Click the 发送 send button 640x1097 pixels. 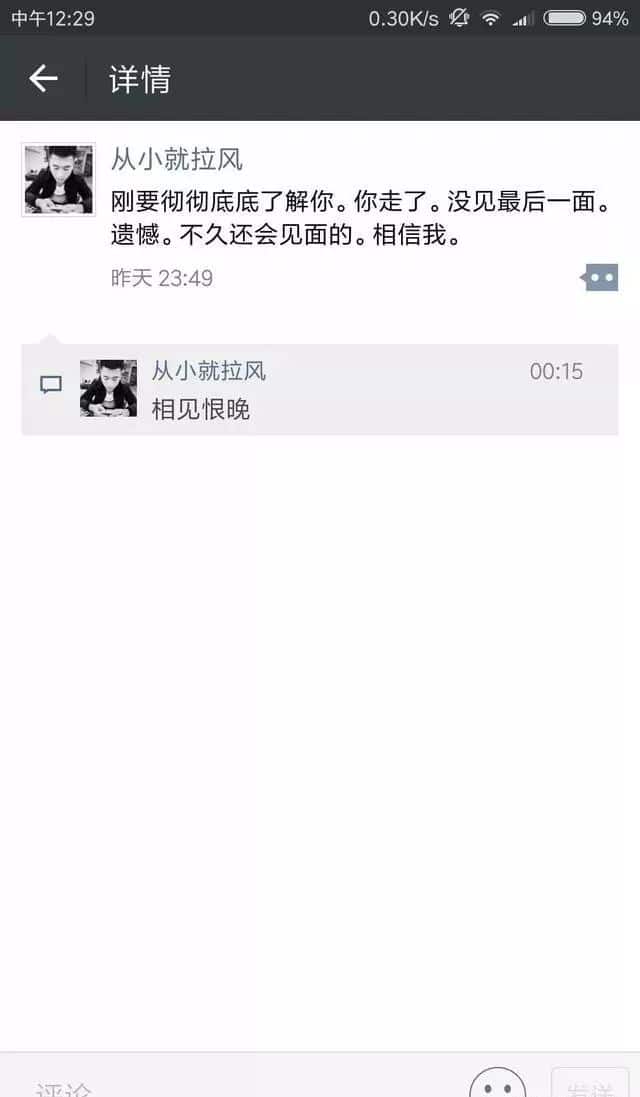coord(590,1084)
